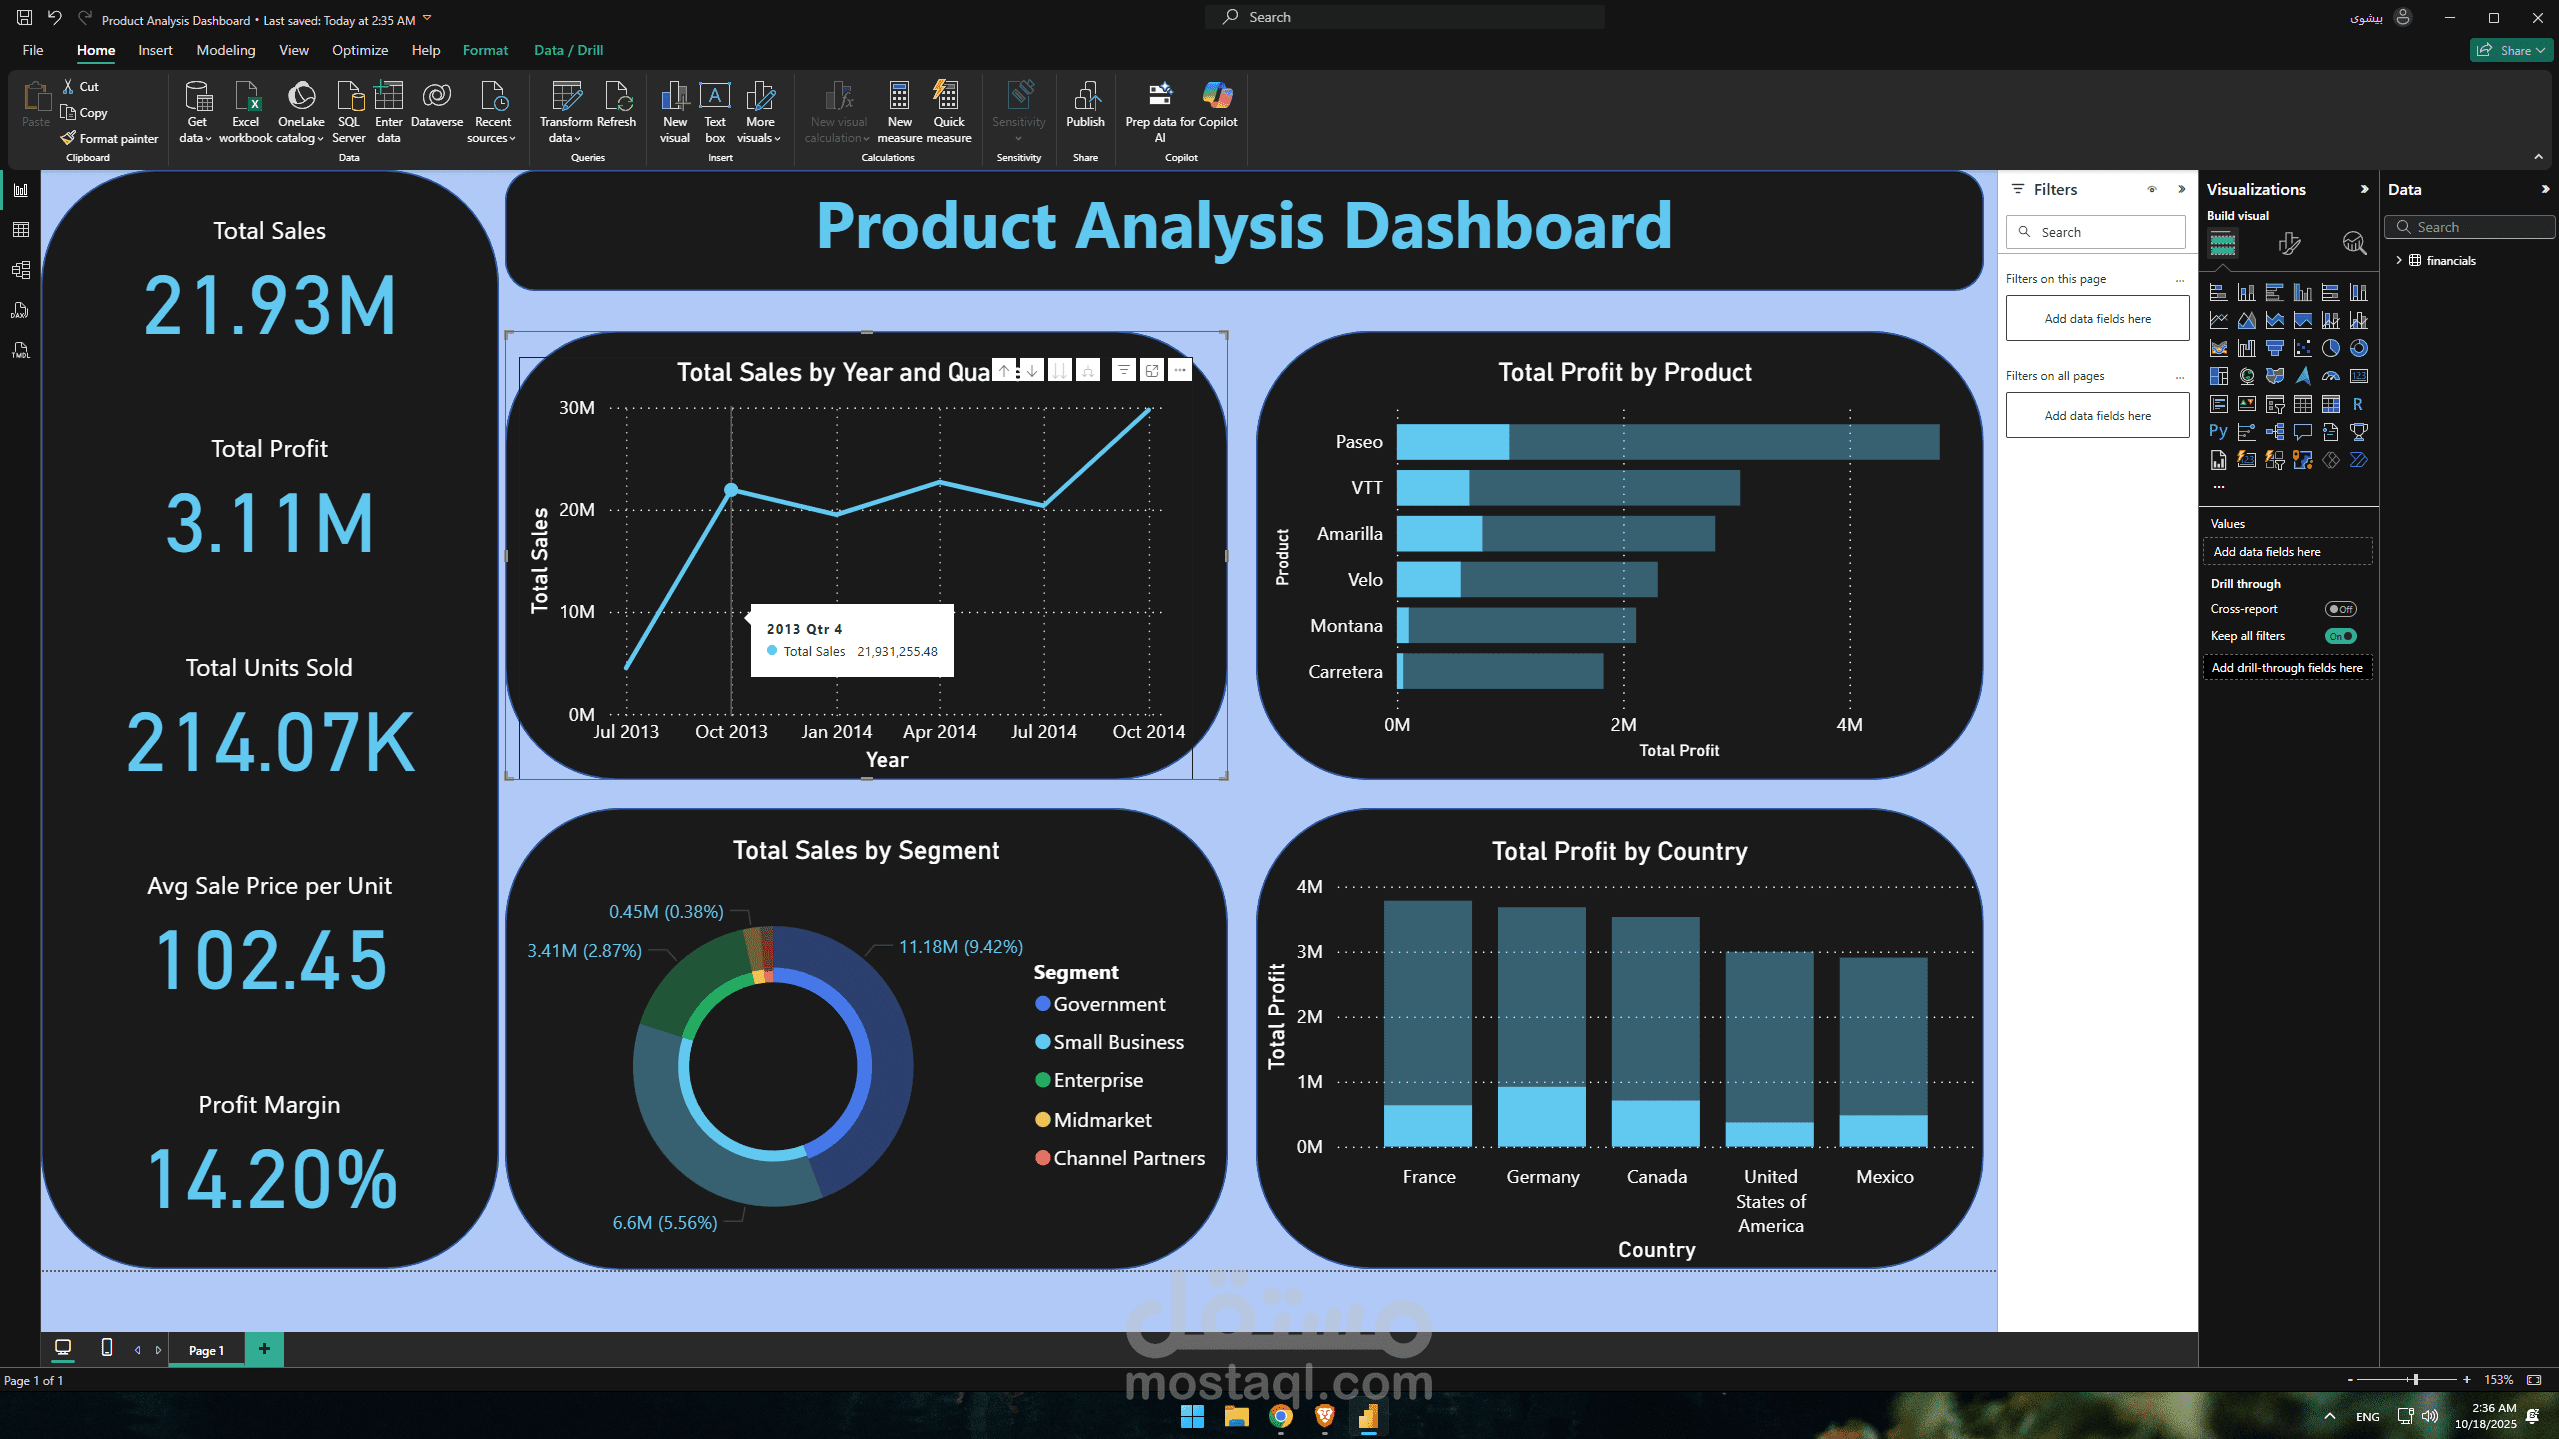
Task: Select the Python visual icon
Action: tap(2218, 432)
